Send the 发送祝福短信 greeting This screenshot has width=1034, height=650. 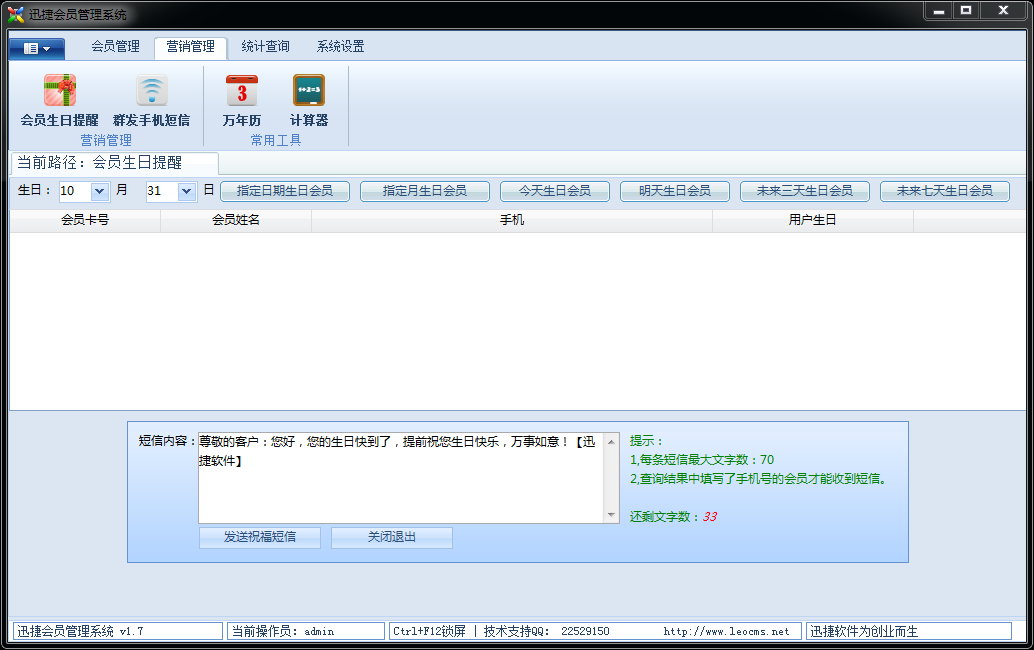coord(260,537)
